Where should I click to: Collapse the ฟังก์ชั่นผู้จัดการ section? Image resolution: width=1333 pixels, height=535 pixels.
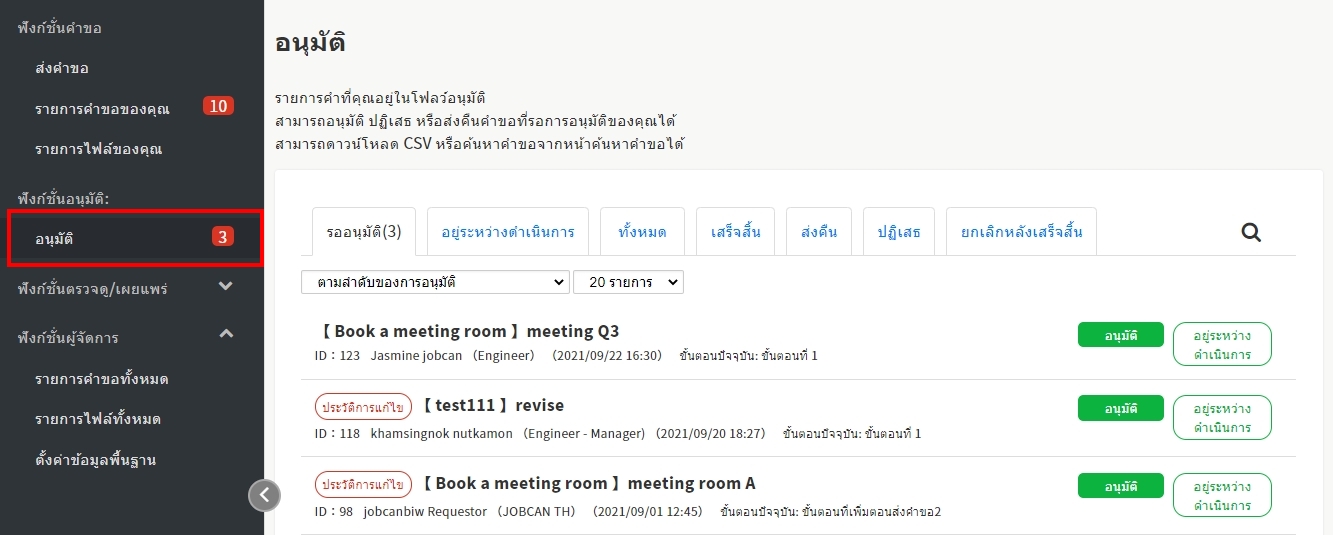point(226,335)
